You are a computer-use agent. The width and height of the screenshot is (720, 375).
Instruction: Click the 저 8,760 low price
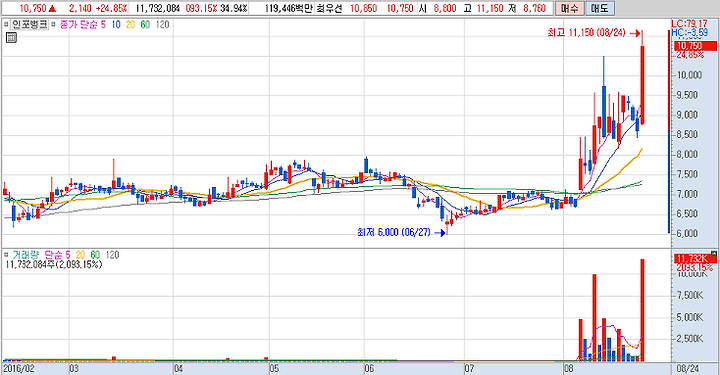click(527, 8)
